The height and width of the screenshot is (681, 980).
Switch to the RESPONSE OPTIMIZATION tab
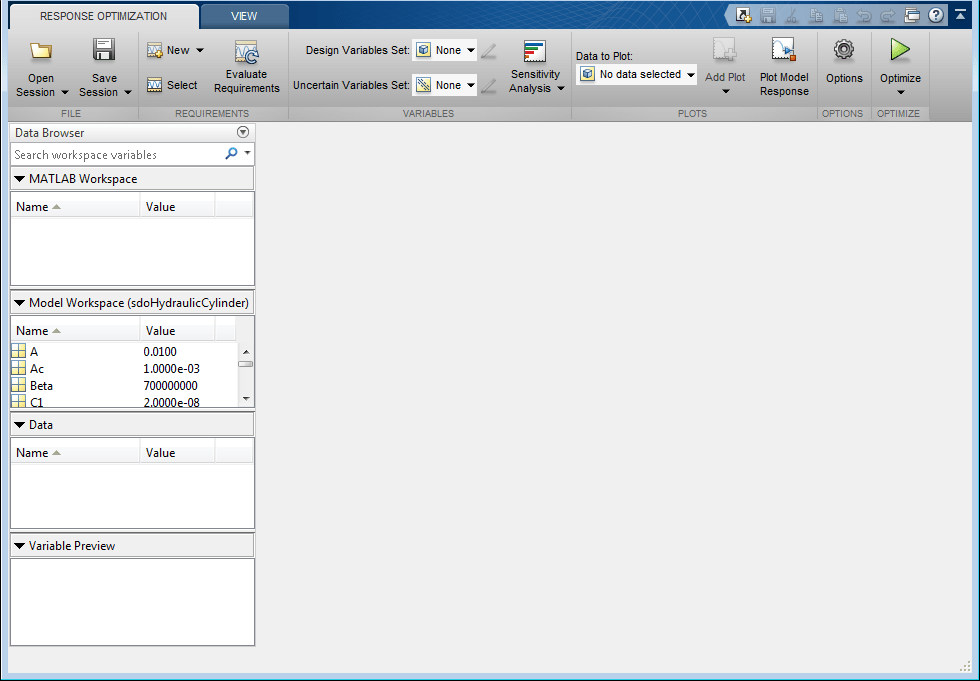coord(104,16)
